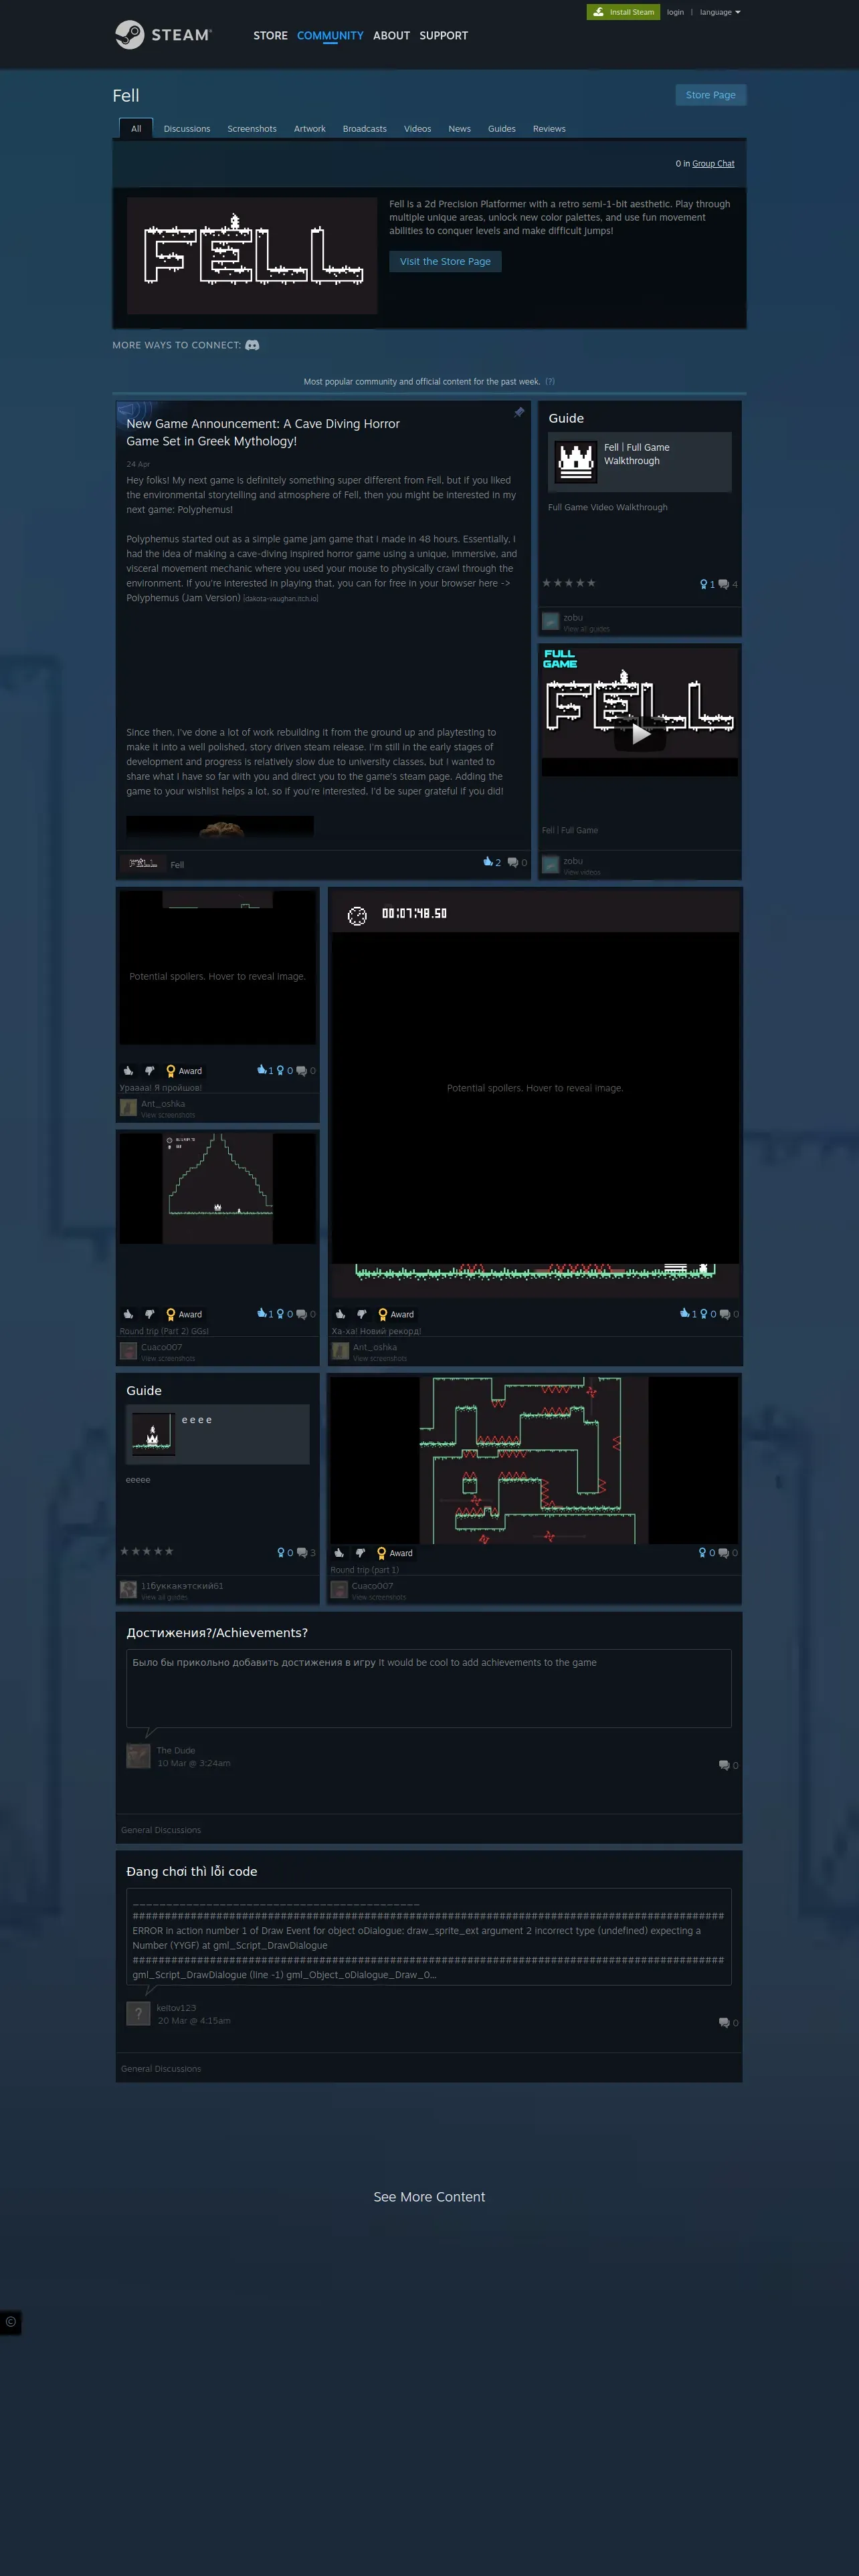
Task: Open zobu's avatar on the Walkthrough guide card
Action: coord(550,621)
